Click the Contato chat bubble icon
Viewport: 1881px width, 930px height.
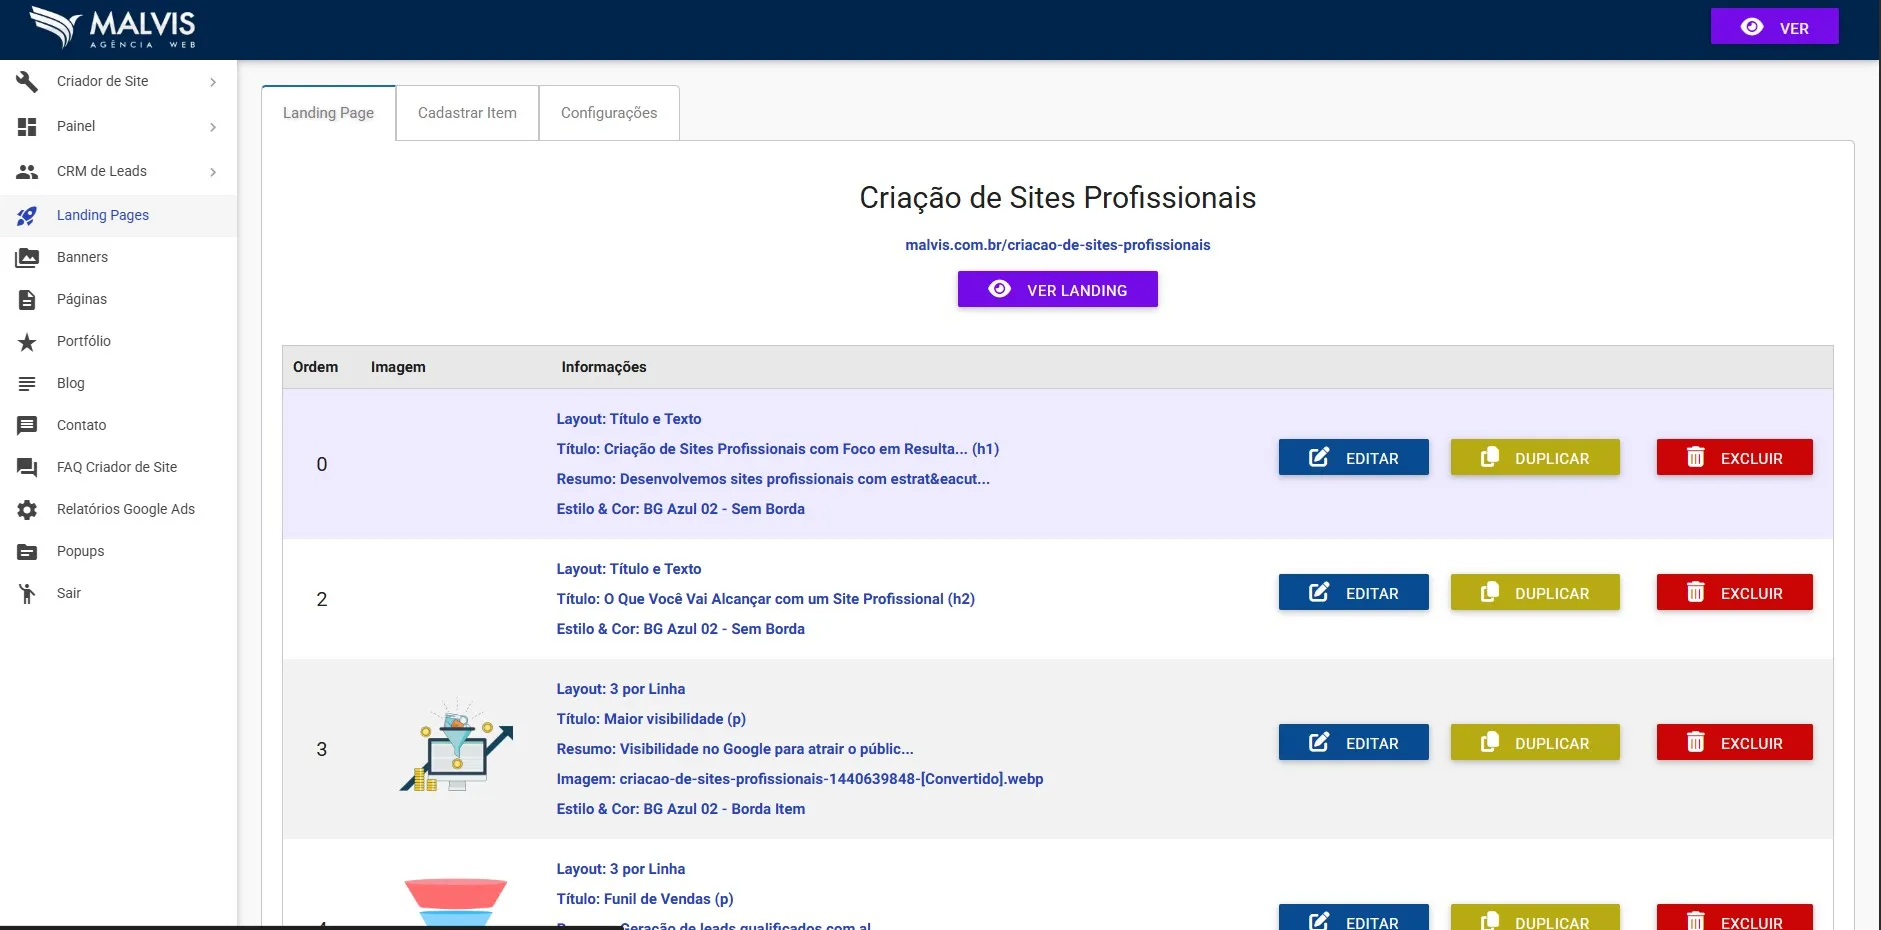[x=27, y=425]
